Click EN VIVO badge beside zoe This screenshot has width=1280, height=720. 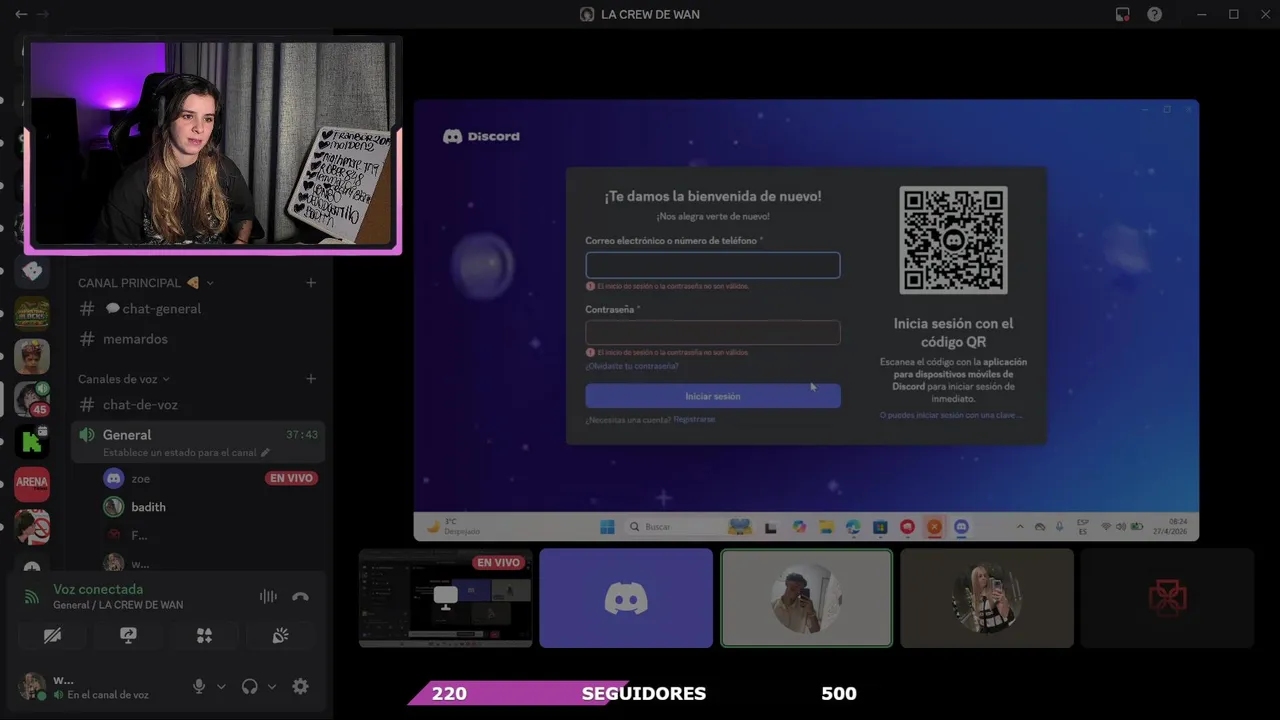(291, 478)
